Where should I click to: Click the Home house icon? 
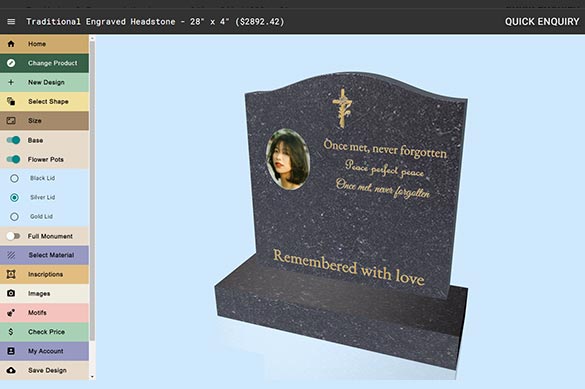11,44
